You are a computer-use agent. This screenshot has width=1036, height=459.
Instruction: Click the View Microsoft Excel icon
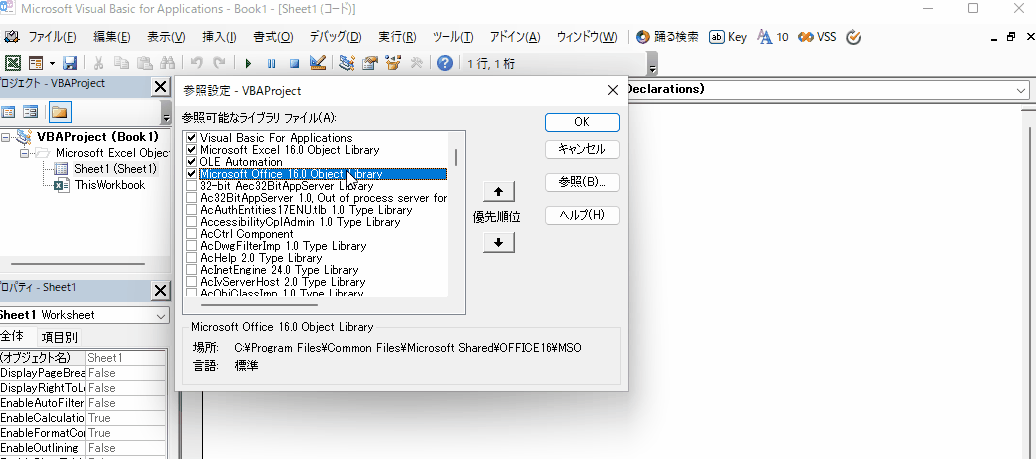coord(13,63)
